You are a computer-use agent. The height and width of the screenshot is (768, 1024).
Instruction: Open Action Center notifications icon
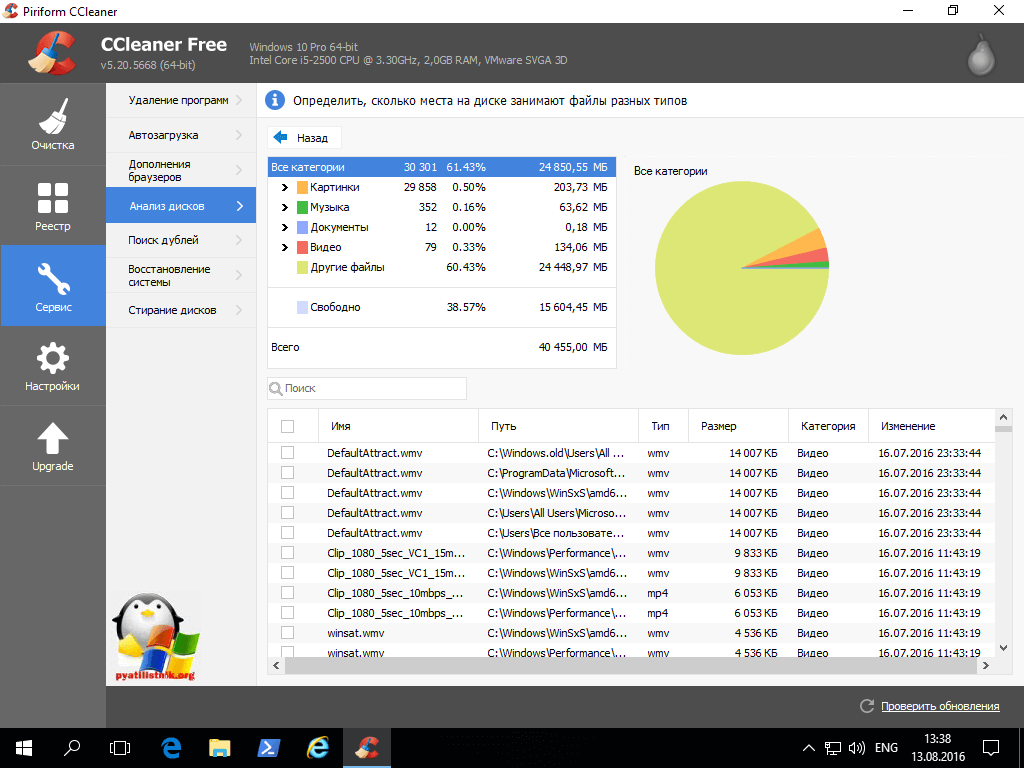(991, 748)
